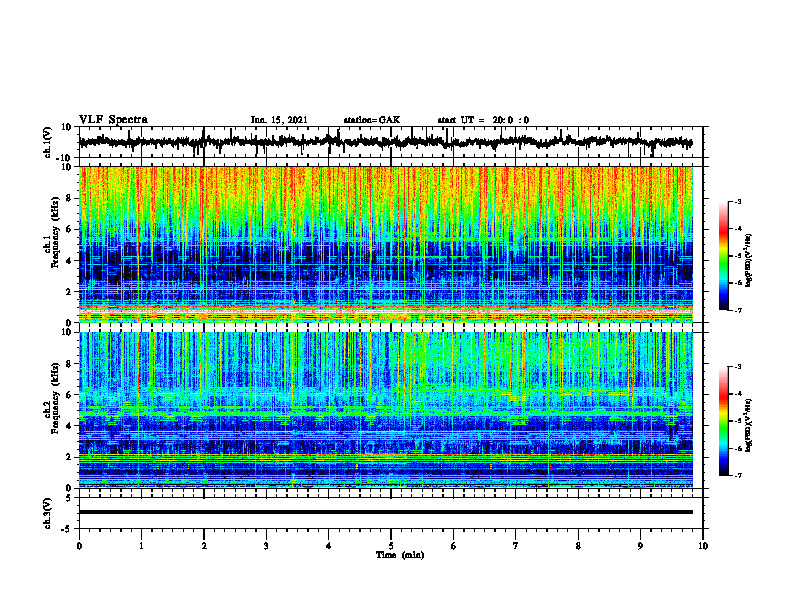
Task: Click the "-7" label on upper color bar
Action: (737, 310)
